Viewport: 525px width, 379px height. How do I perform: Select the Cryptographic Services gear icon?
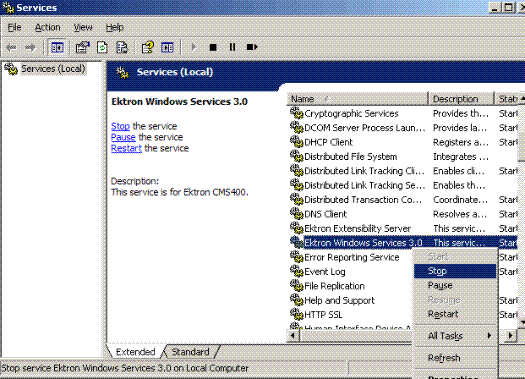[x=297, y=113]
